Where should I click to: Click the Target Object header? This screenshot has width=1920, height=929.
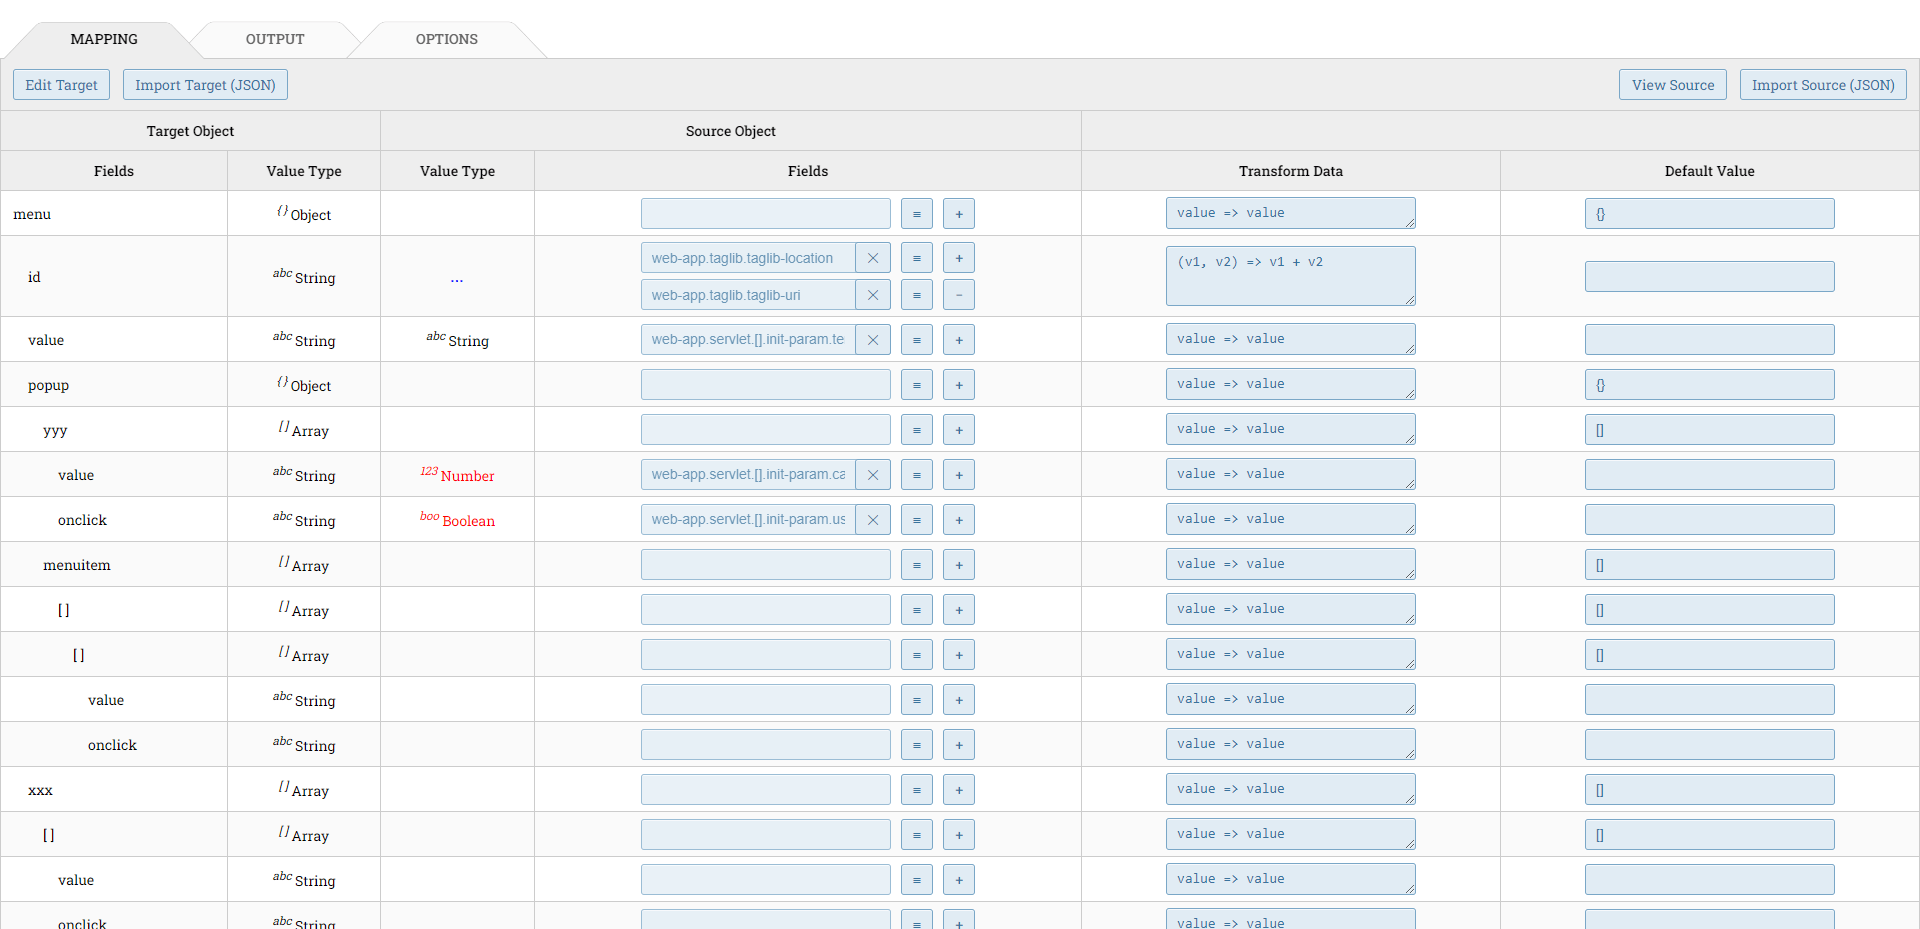click(x=190, y=131)
